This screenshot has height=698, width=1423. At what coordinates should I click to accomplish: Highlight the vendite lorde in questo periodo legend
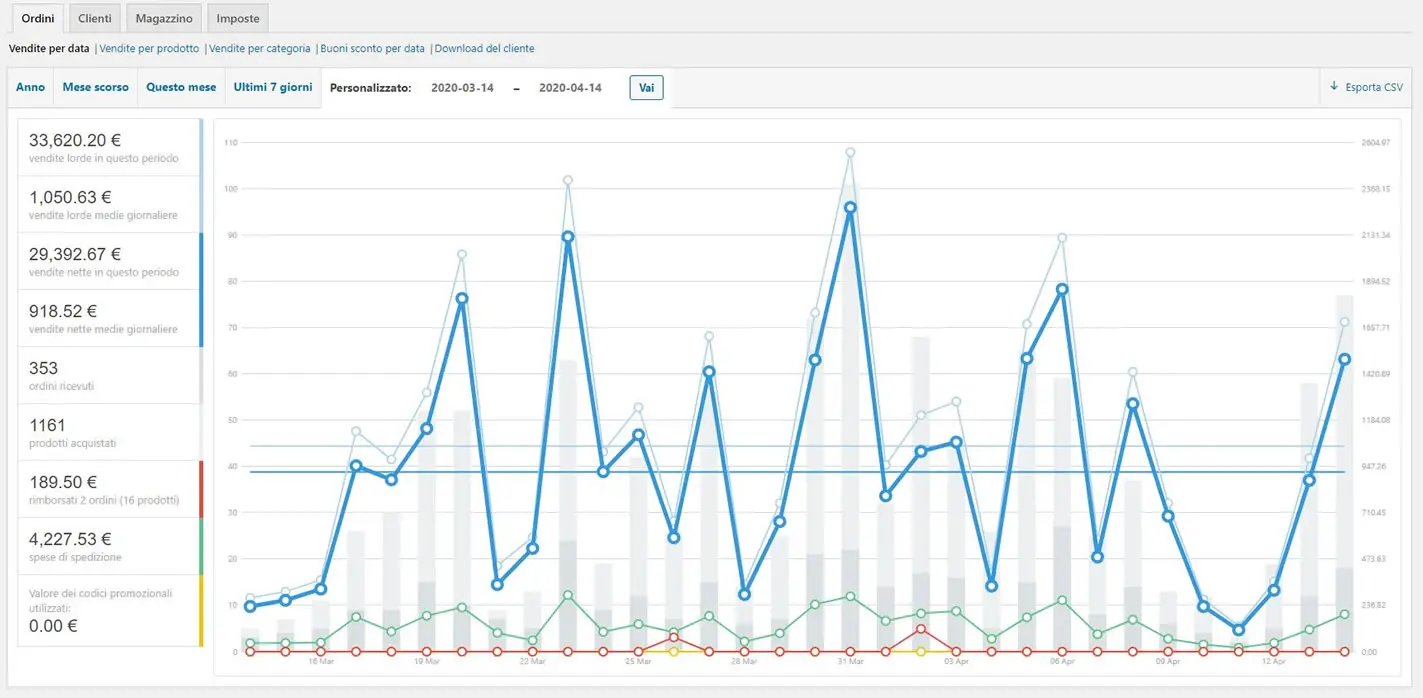(x=110, y=148)
